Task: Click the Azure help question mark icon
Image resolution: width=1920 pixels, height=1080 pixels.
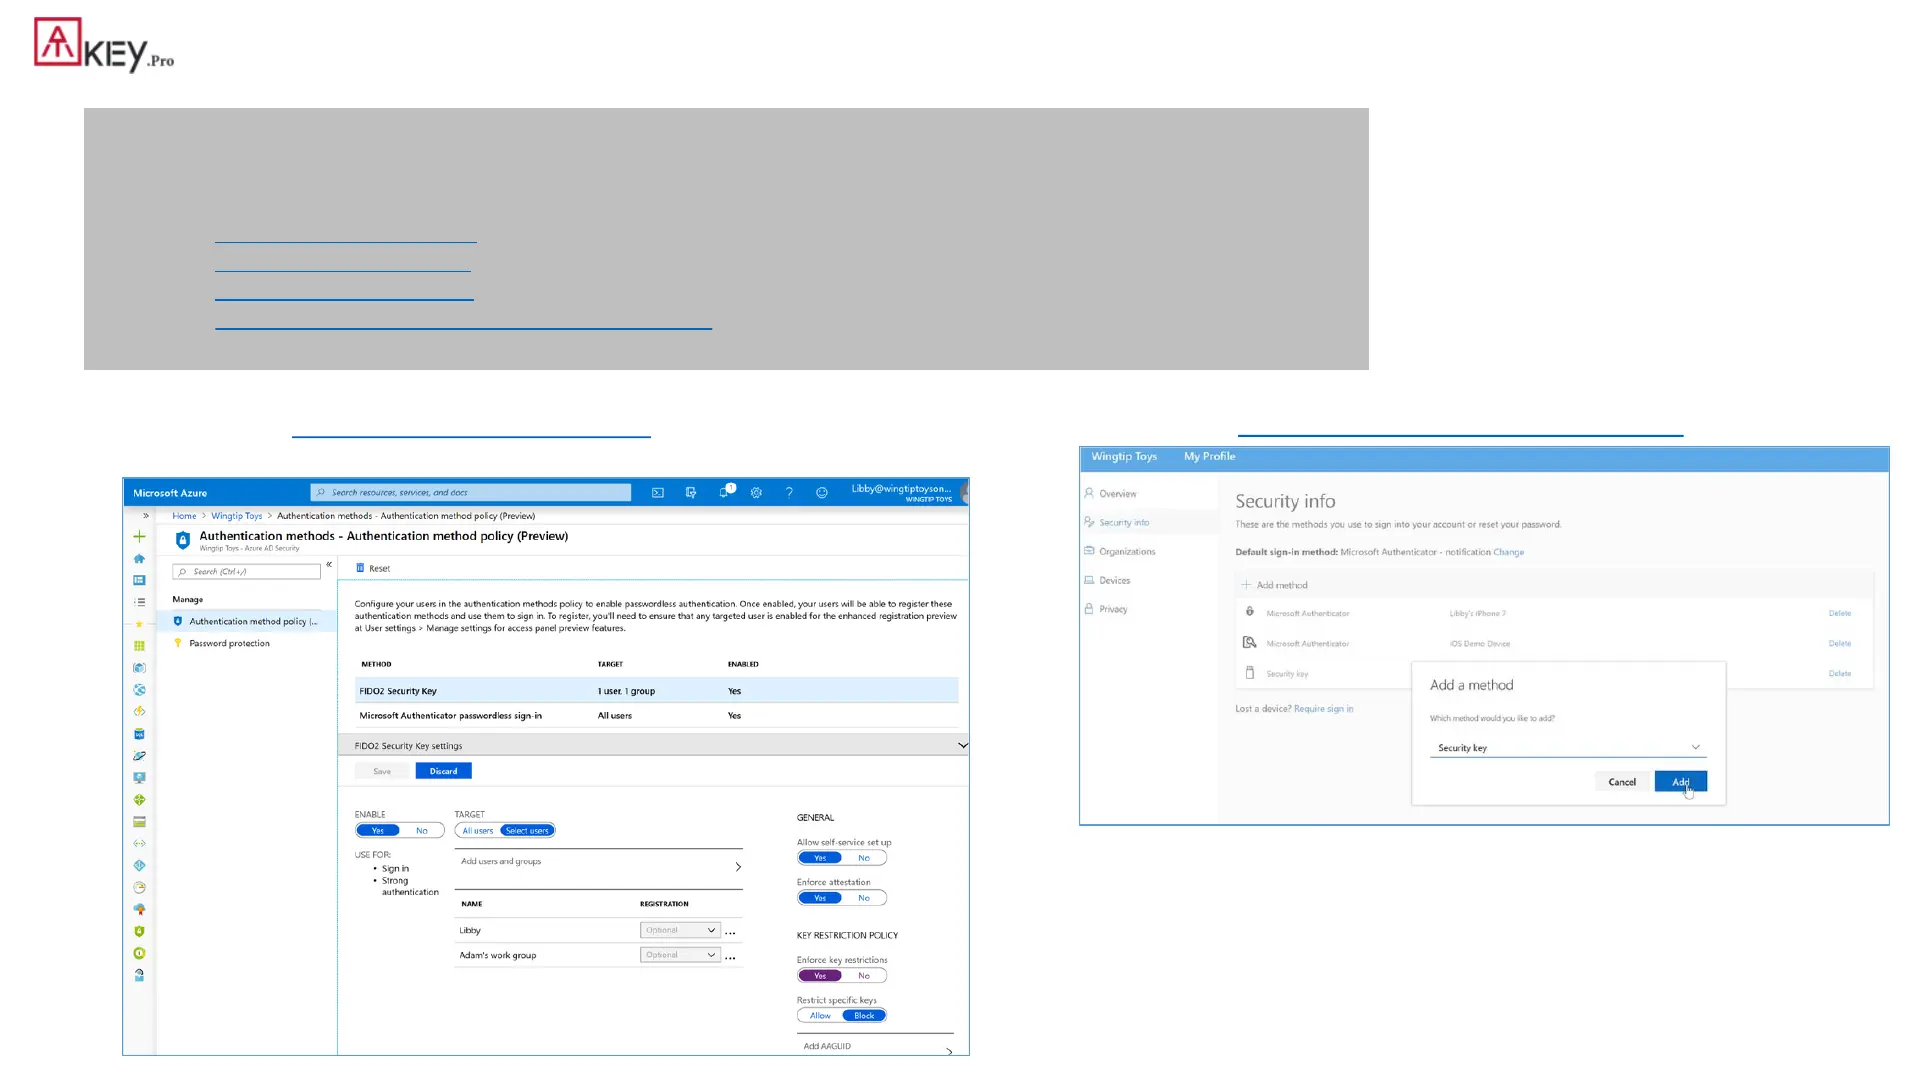Action: [x=789, y=492]
